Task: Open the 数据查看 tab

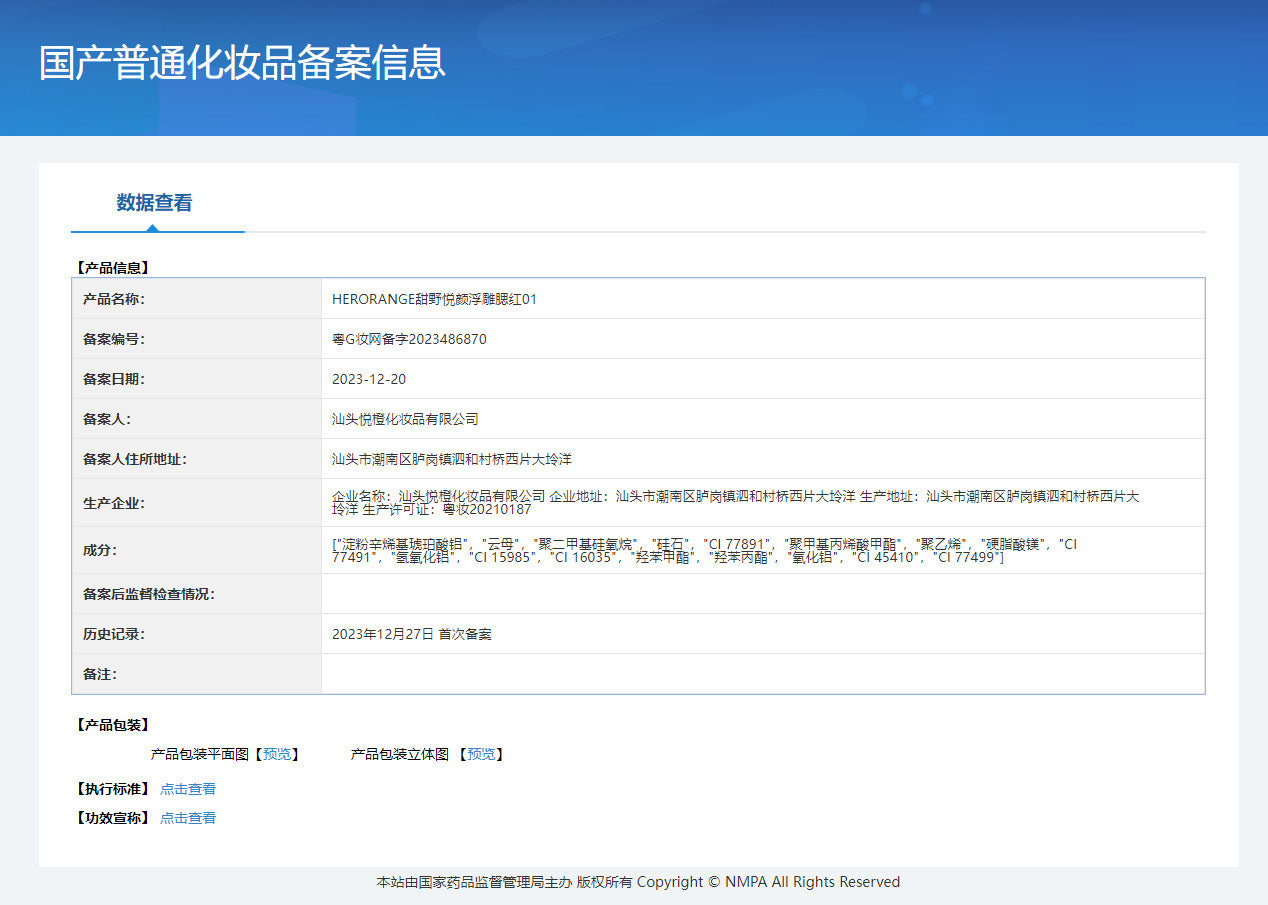Action: pyautogui.click(x=154, y=203)
